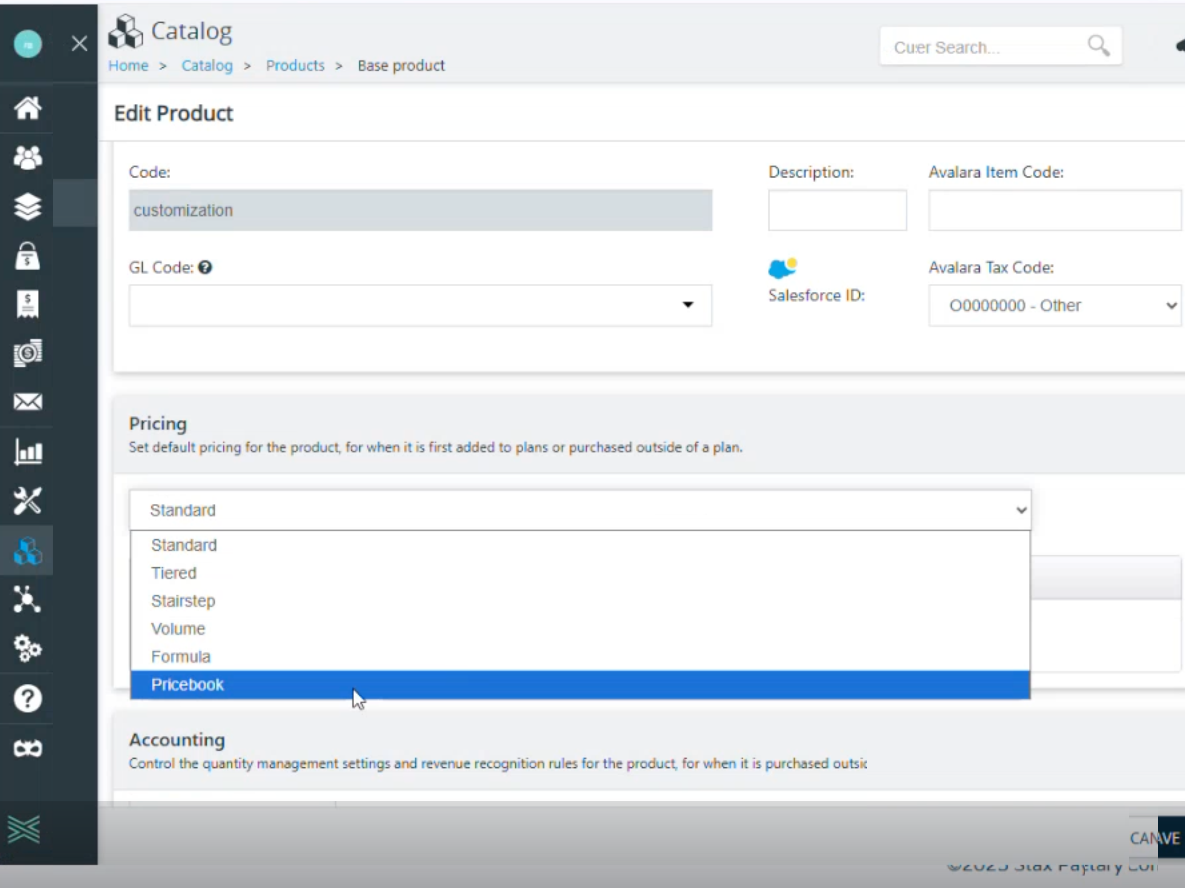Open the network nodes integrations icon
Viewport: 1185px width, 888px height.
point(28,600)
